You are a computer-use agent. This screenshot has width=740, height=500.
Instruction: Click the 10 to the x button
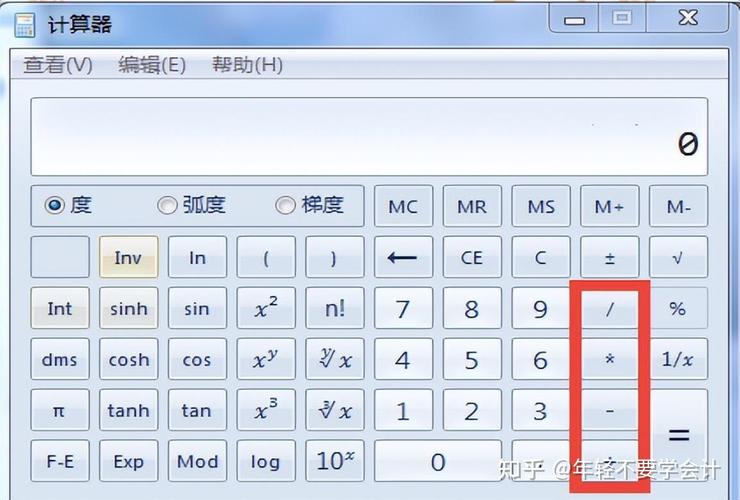click(x=335, y=461)
